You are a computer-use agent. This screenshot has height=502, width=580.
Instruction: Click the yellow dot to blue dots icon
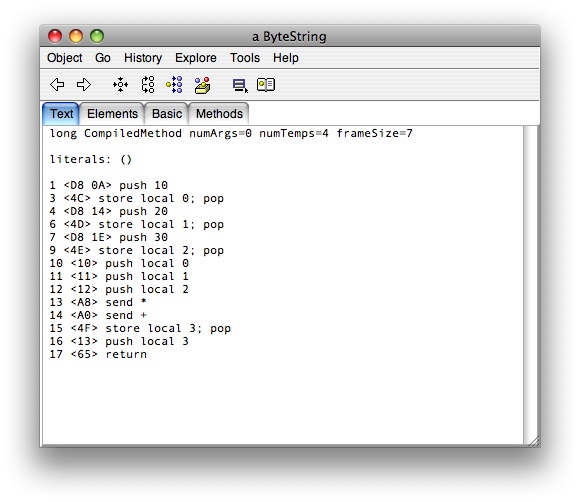[174, 85]
